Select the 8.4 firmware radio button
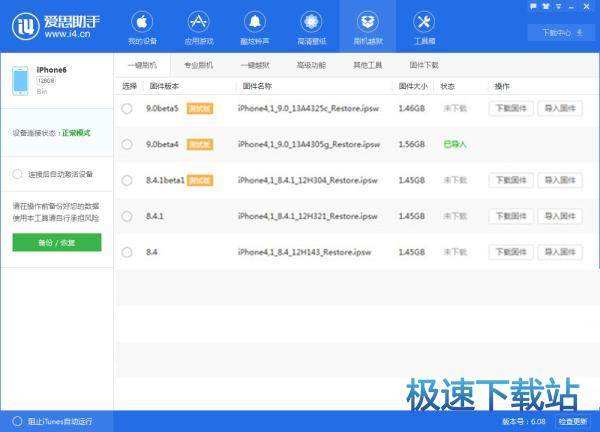Screen dimensions: 600x432 coord(127,252)
